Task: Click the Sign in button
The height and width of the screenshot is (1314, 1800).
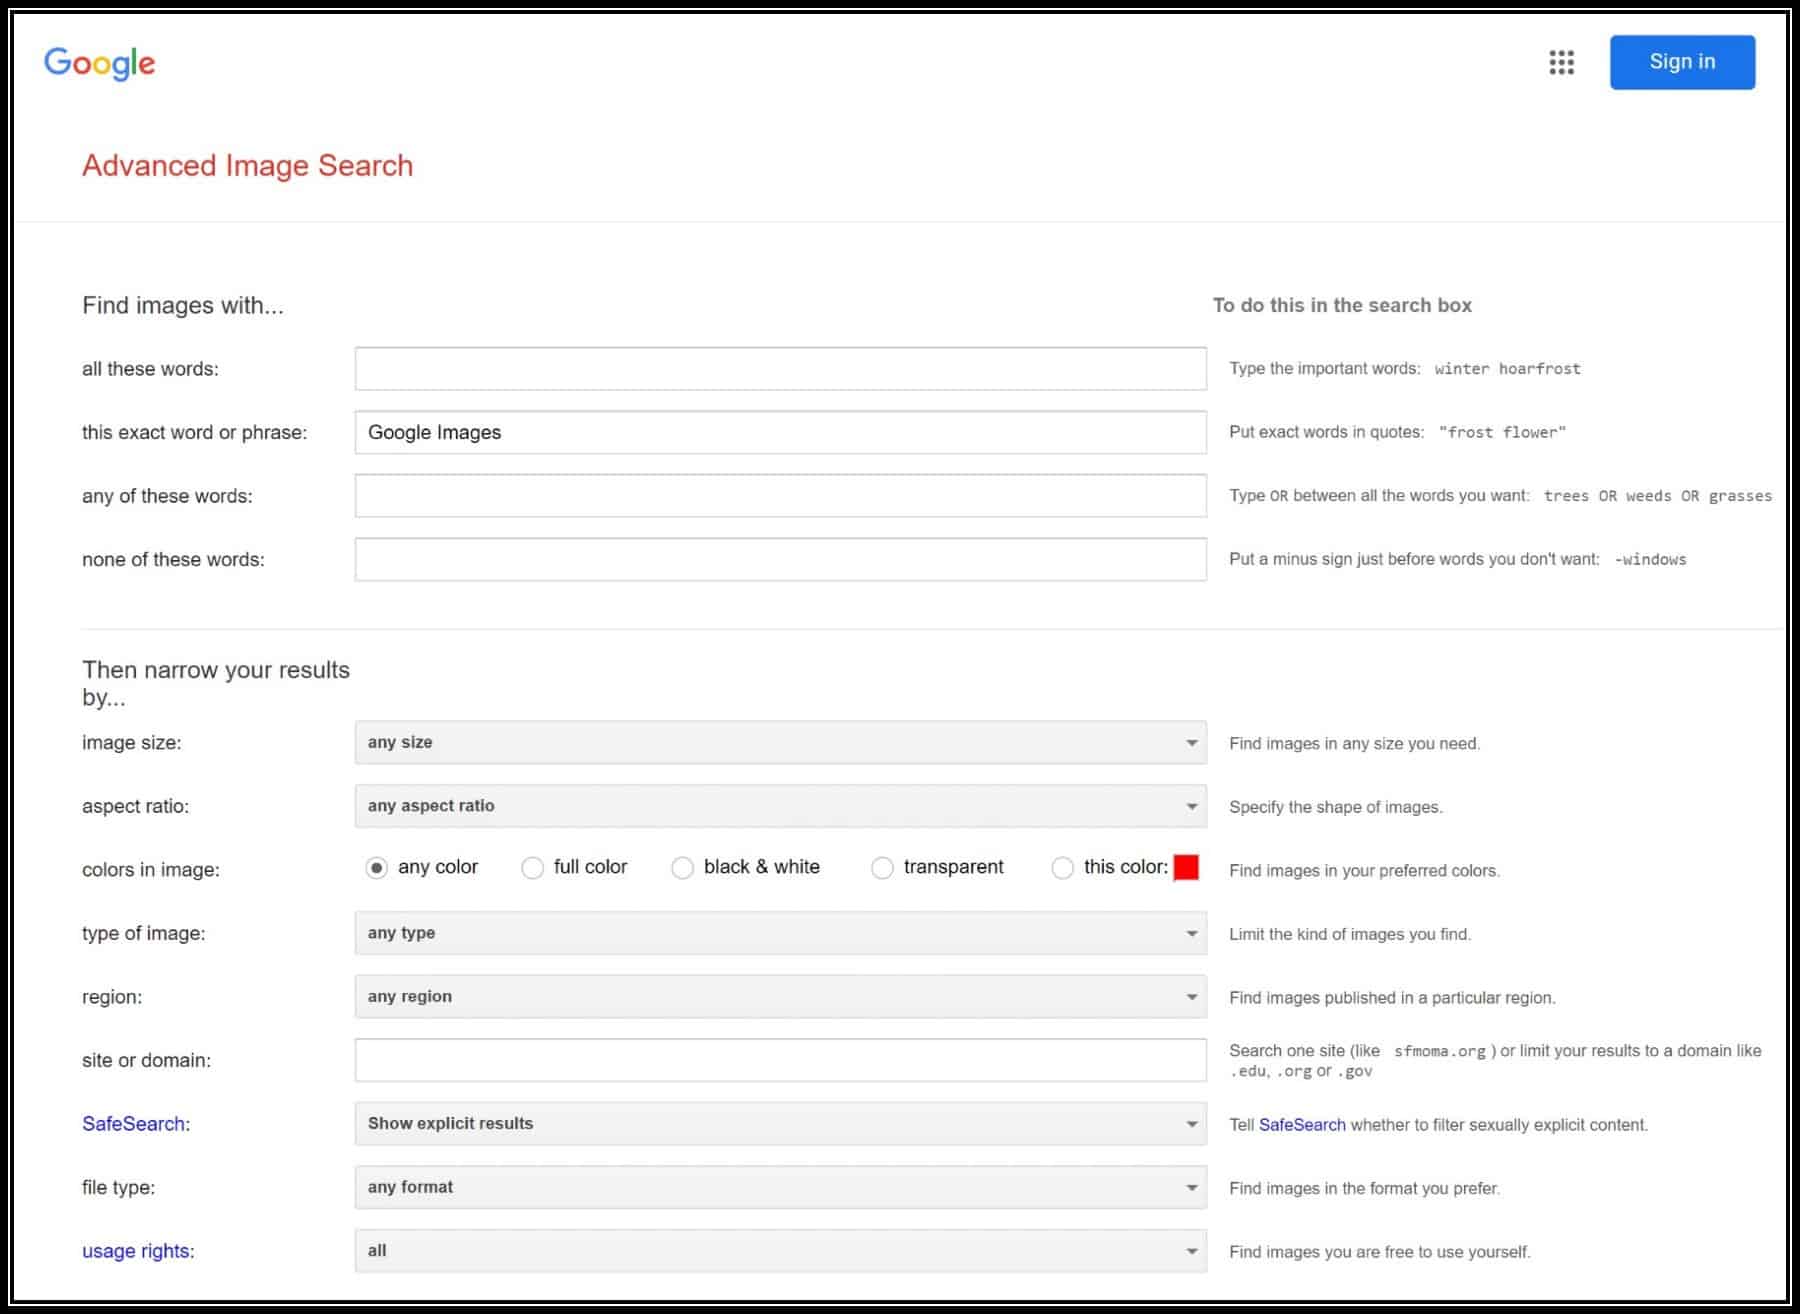Action: pyautogui.click(x=1682, y=62)
